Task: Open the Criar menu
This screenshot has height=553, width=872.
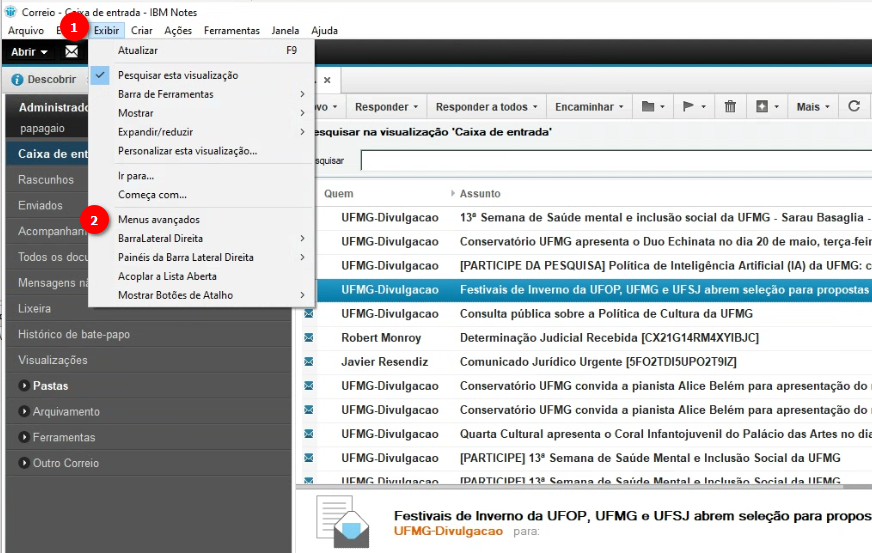Action: point(142,31)
